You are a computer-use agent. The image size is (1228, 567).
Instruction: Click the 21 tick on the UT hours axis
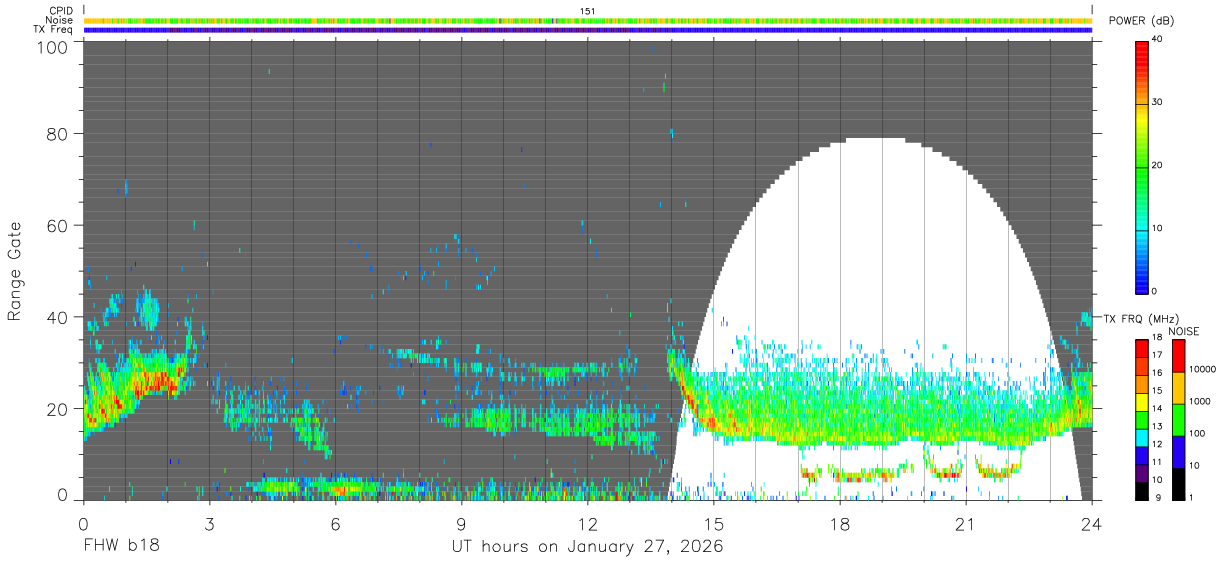click(x=966, y=522)
